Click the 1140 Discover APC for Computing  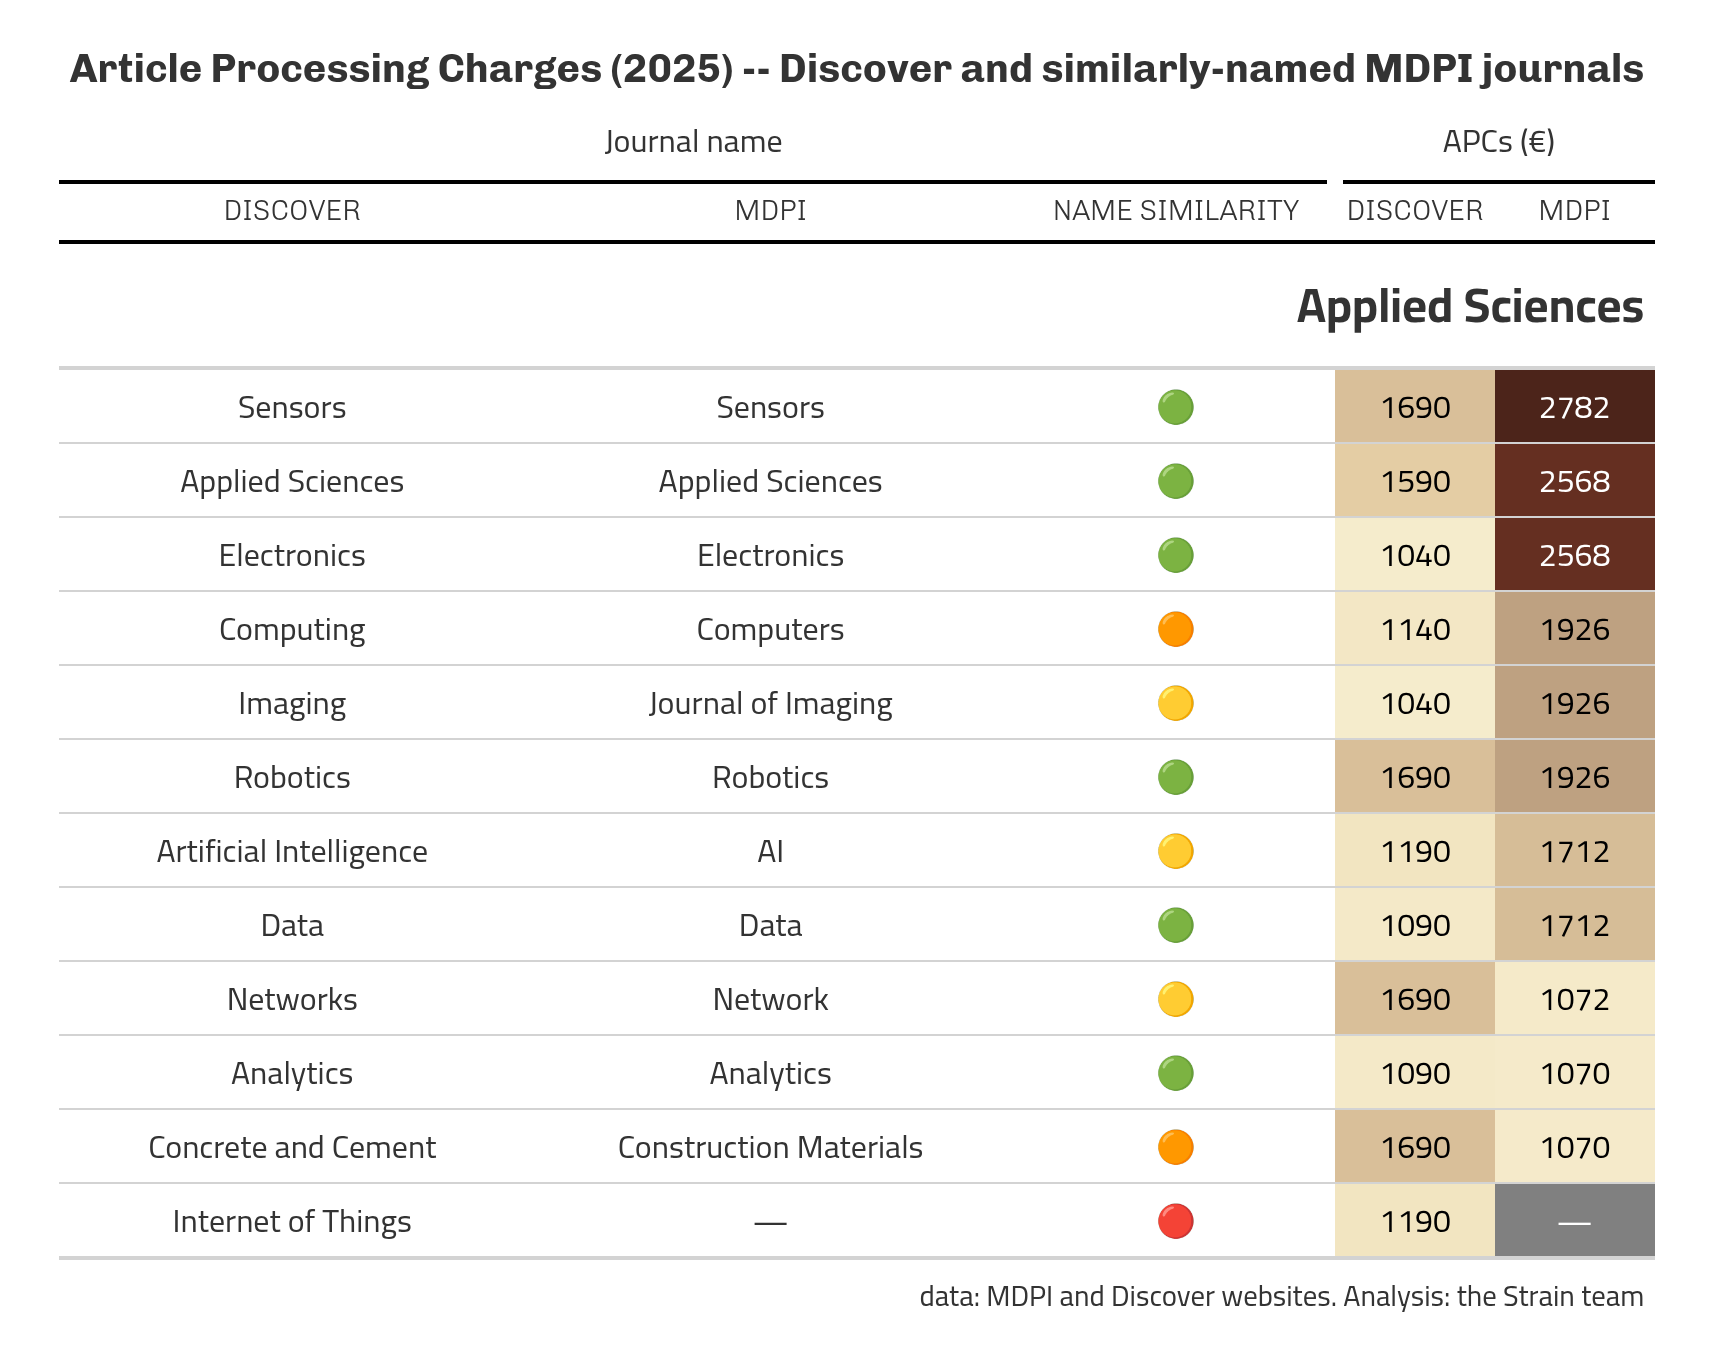tap(1415, 629)
